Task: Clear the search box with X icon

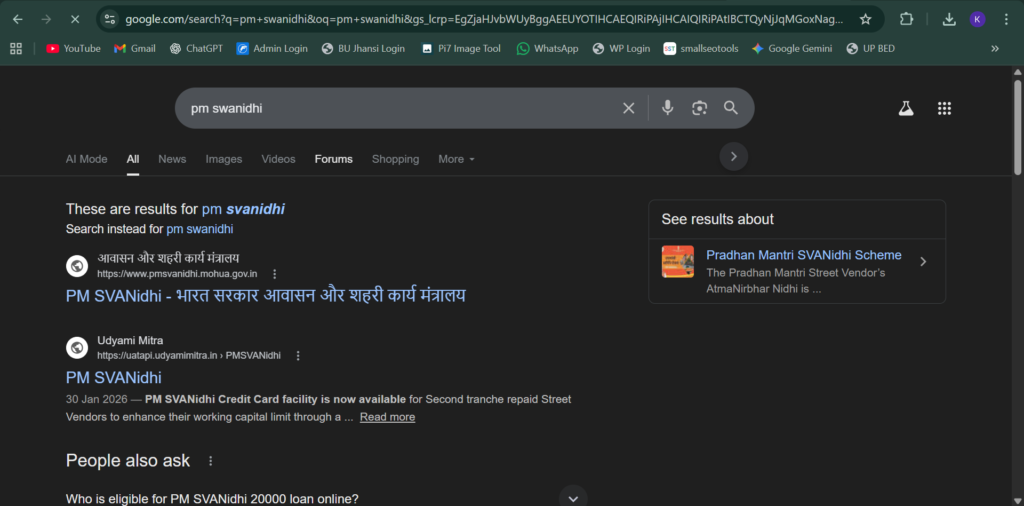Action: pos(629,108)
